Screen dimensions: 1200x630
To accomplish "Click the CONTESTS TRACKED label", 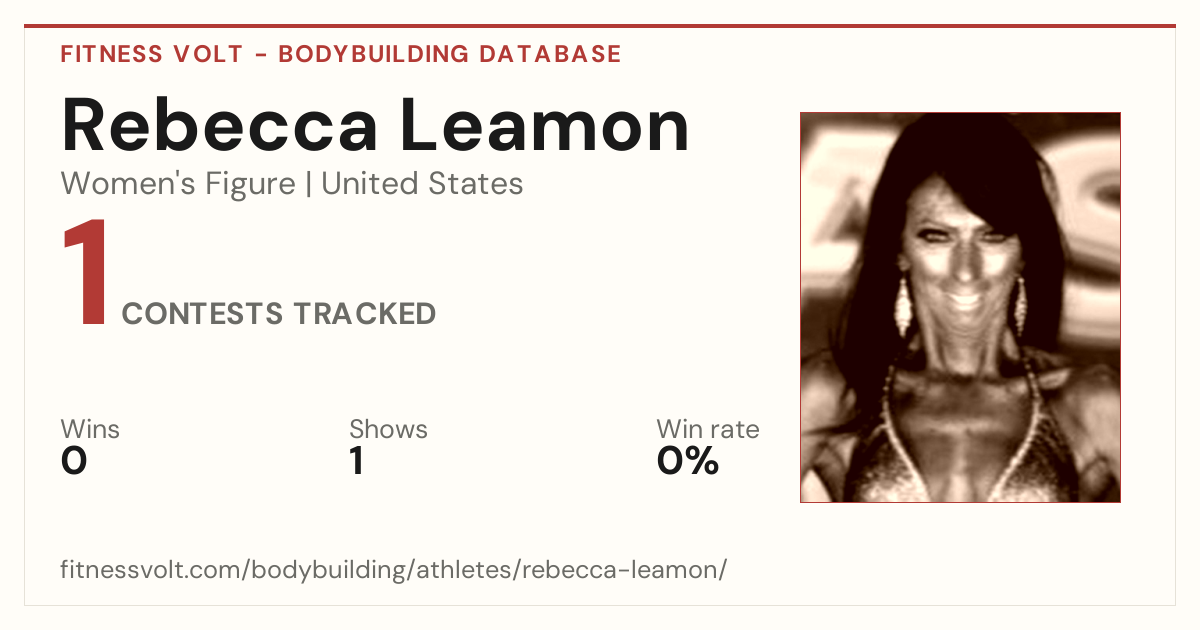I will pos(279,314).
